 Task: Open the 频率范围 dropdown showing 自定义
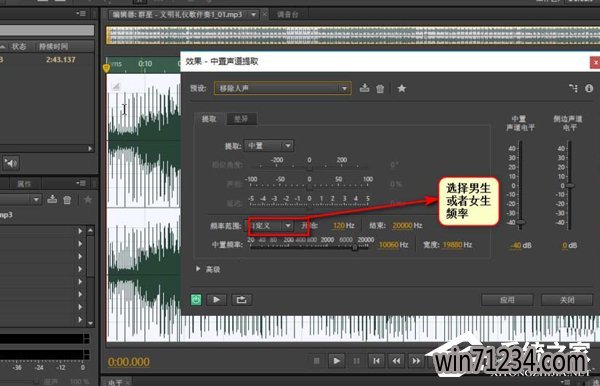pyautogui.click(x=269, y=226)
